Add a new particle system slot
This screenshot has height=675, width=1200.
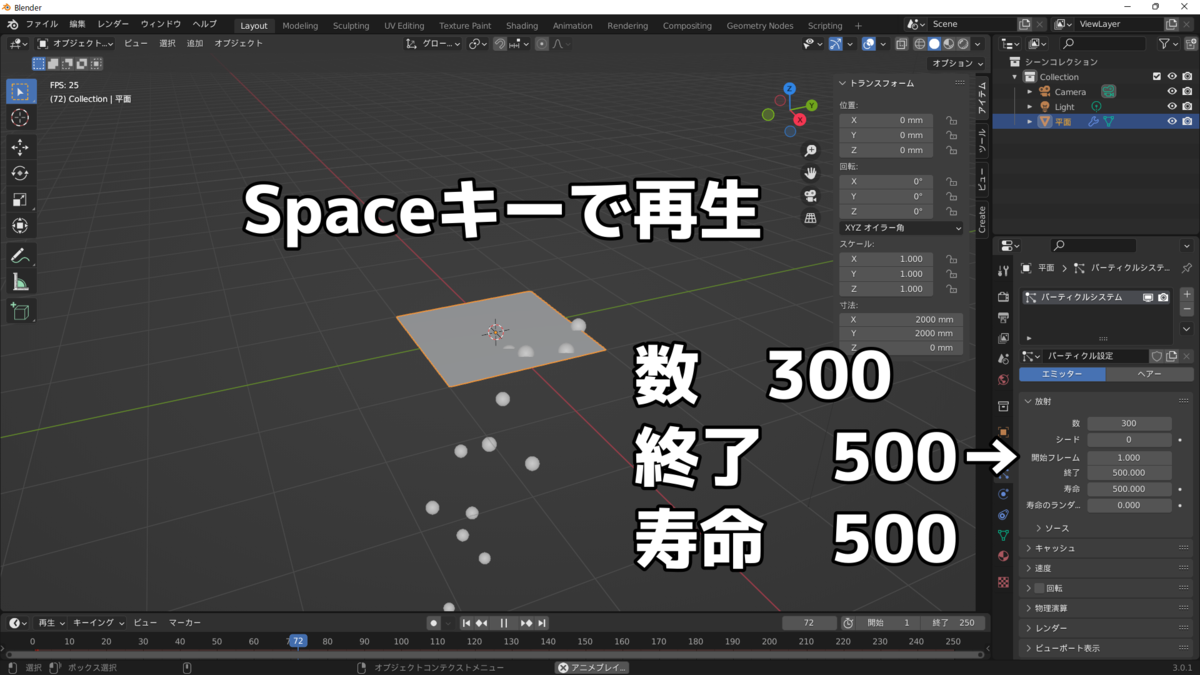[x=1186, y=295]
